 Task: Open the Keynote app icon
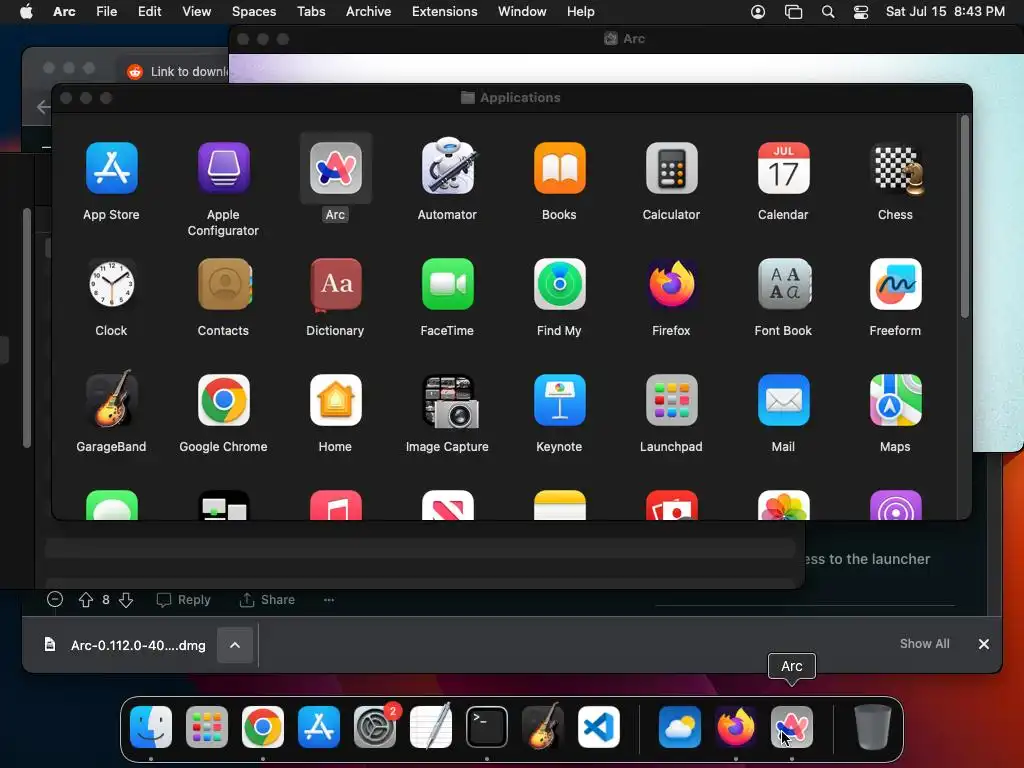560,400
